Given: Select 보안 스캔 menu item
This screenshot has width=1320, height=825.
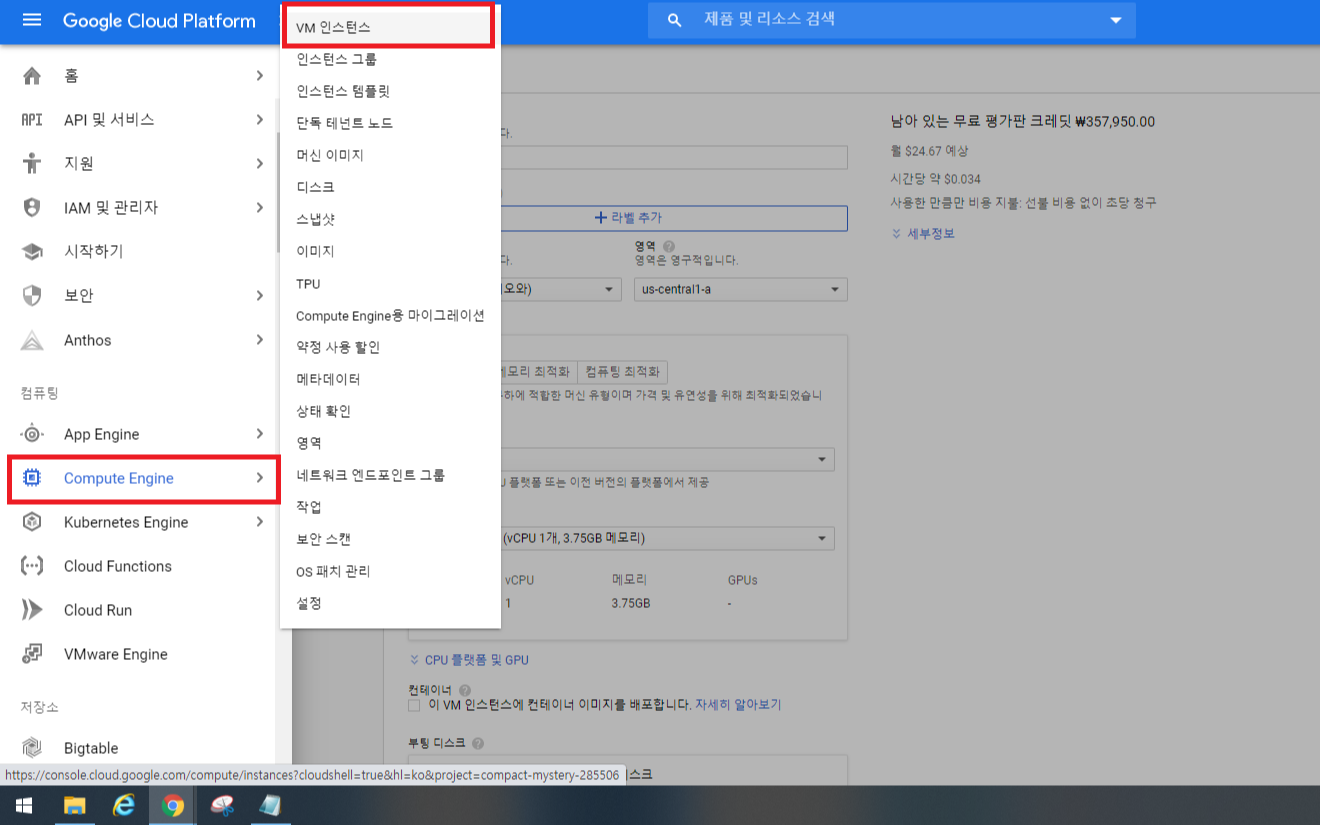Looking at the screenshot, I should coord(390,539).
